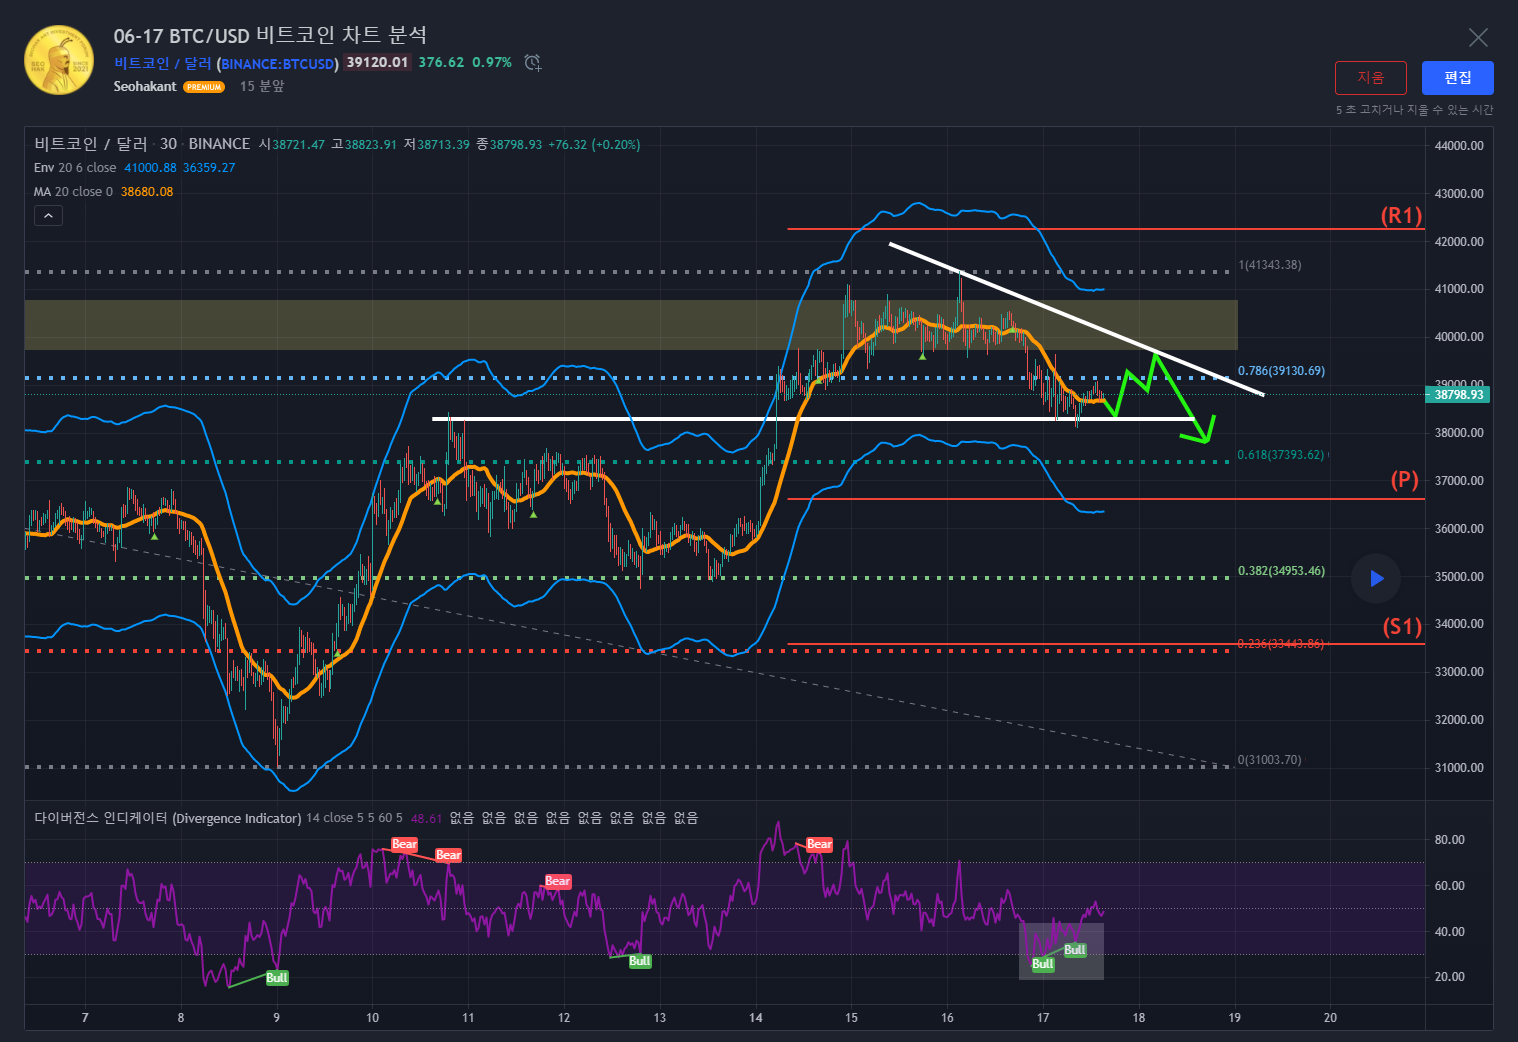Click the rightmost green Bull divergence label
The width and height of the screenshot is (1518, 1042).
click(x=1075, y=950)
